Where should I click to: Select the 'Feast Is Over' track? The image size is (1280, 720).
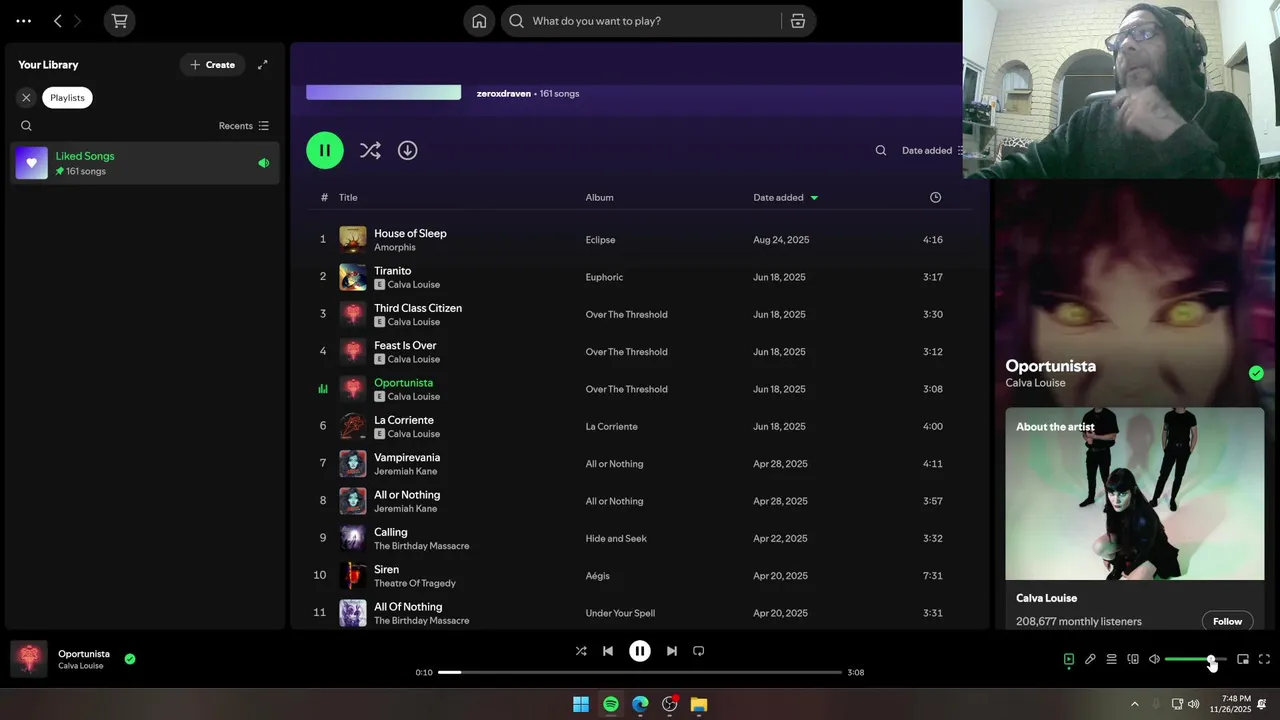point(405,346)
